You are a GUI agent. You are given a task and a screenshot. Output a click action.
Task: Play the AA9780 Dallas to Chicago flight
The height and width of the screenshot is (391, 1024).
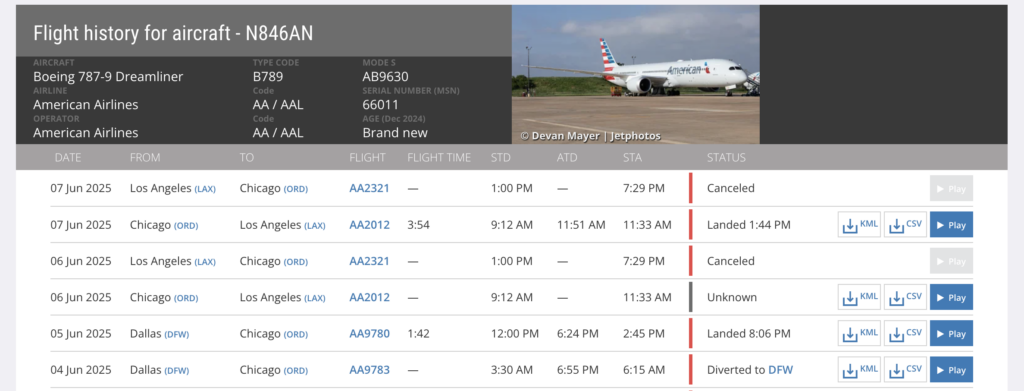pyautogui.click(x=951, y=334)
